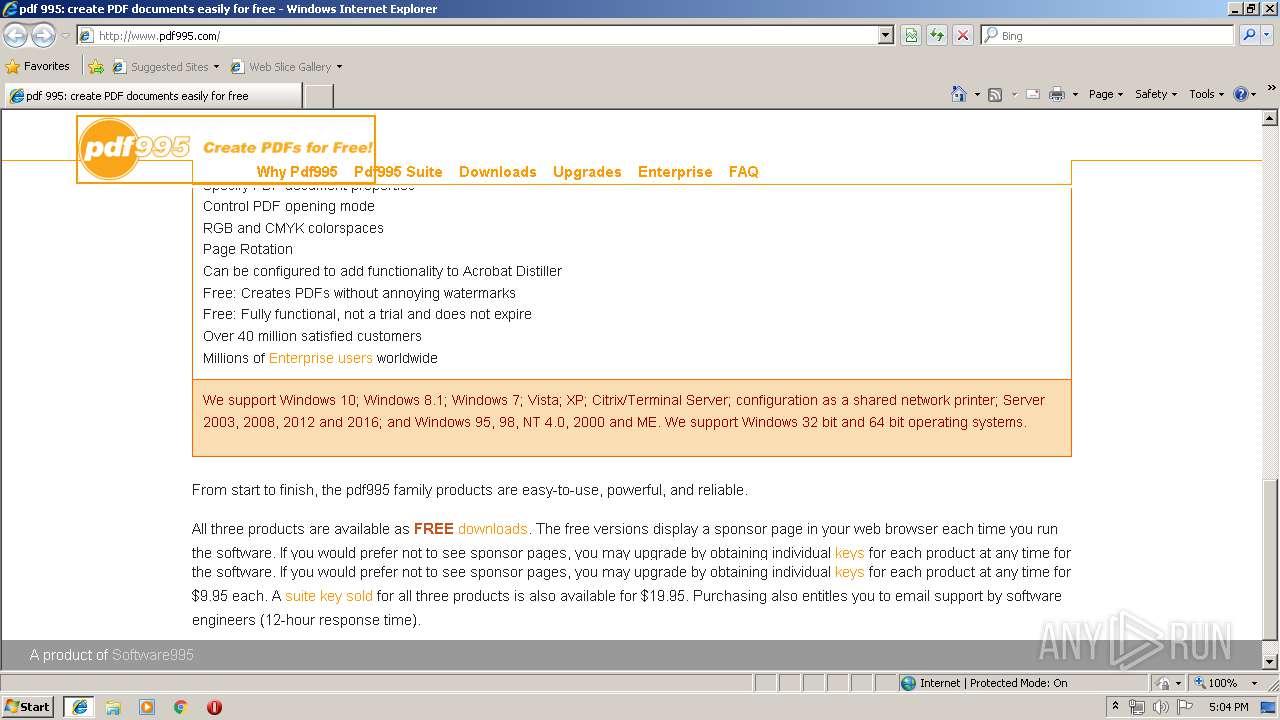Open the Upgrades navigation item
Image resolution: width=1280 pixels, height=720 pixels.
[x=587, y=172]
